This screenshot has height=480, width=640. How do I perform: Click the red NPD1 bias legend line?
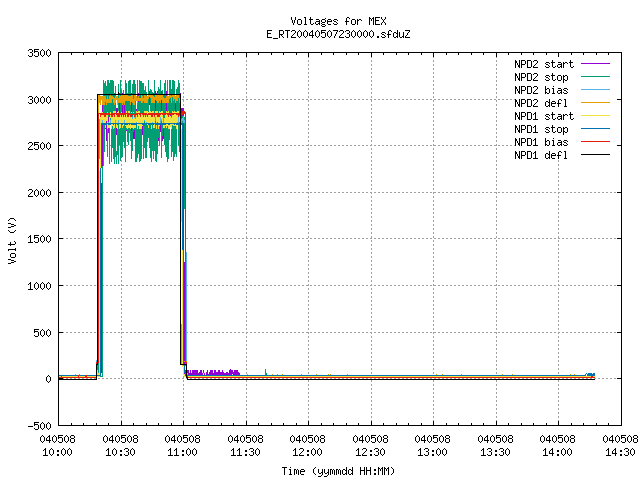[595, 142]
